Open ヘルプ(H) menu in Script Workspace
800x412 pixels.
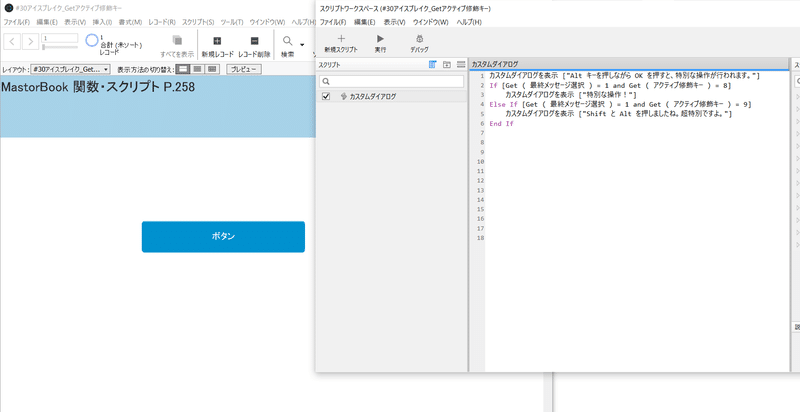coord(469,22)
